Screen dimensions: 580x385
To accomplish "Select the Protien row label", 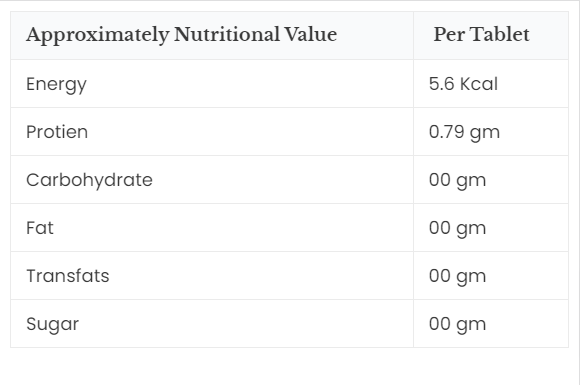I will (x=57, y=132).
